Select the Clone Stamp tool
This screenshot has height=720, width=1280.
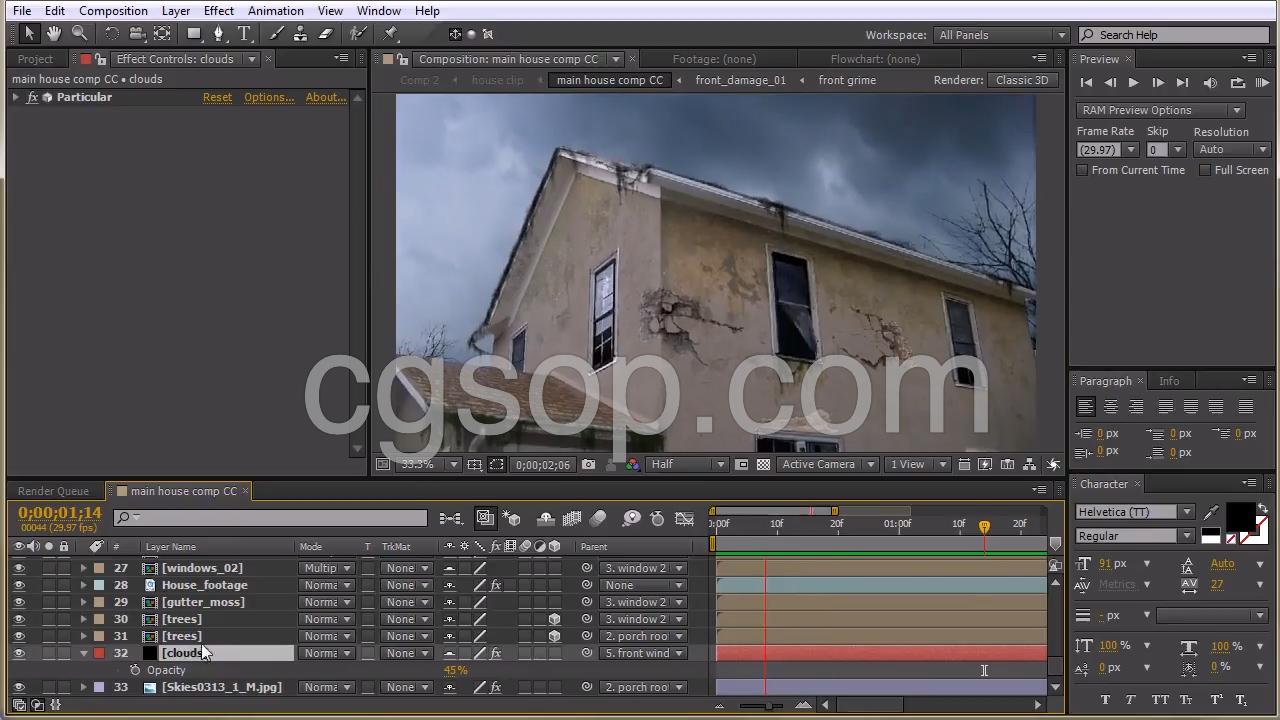(300, 34)
